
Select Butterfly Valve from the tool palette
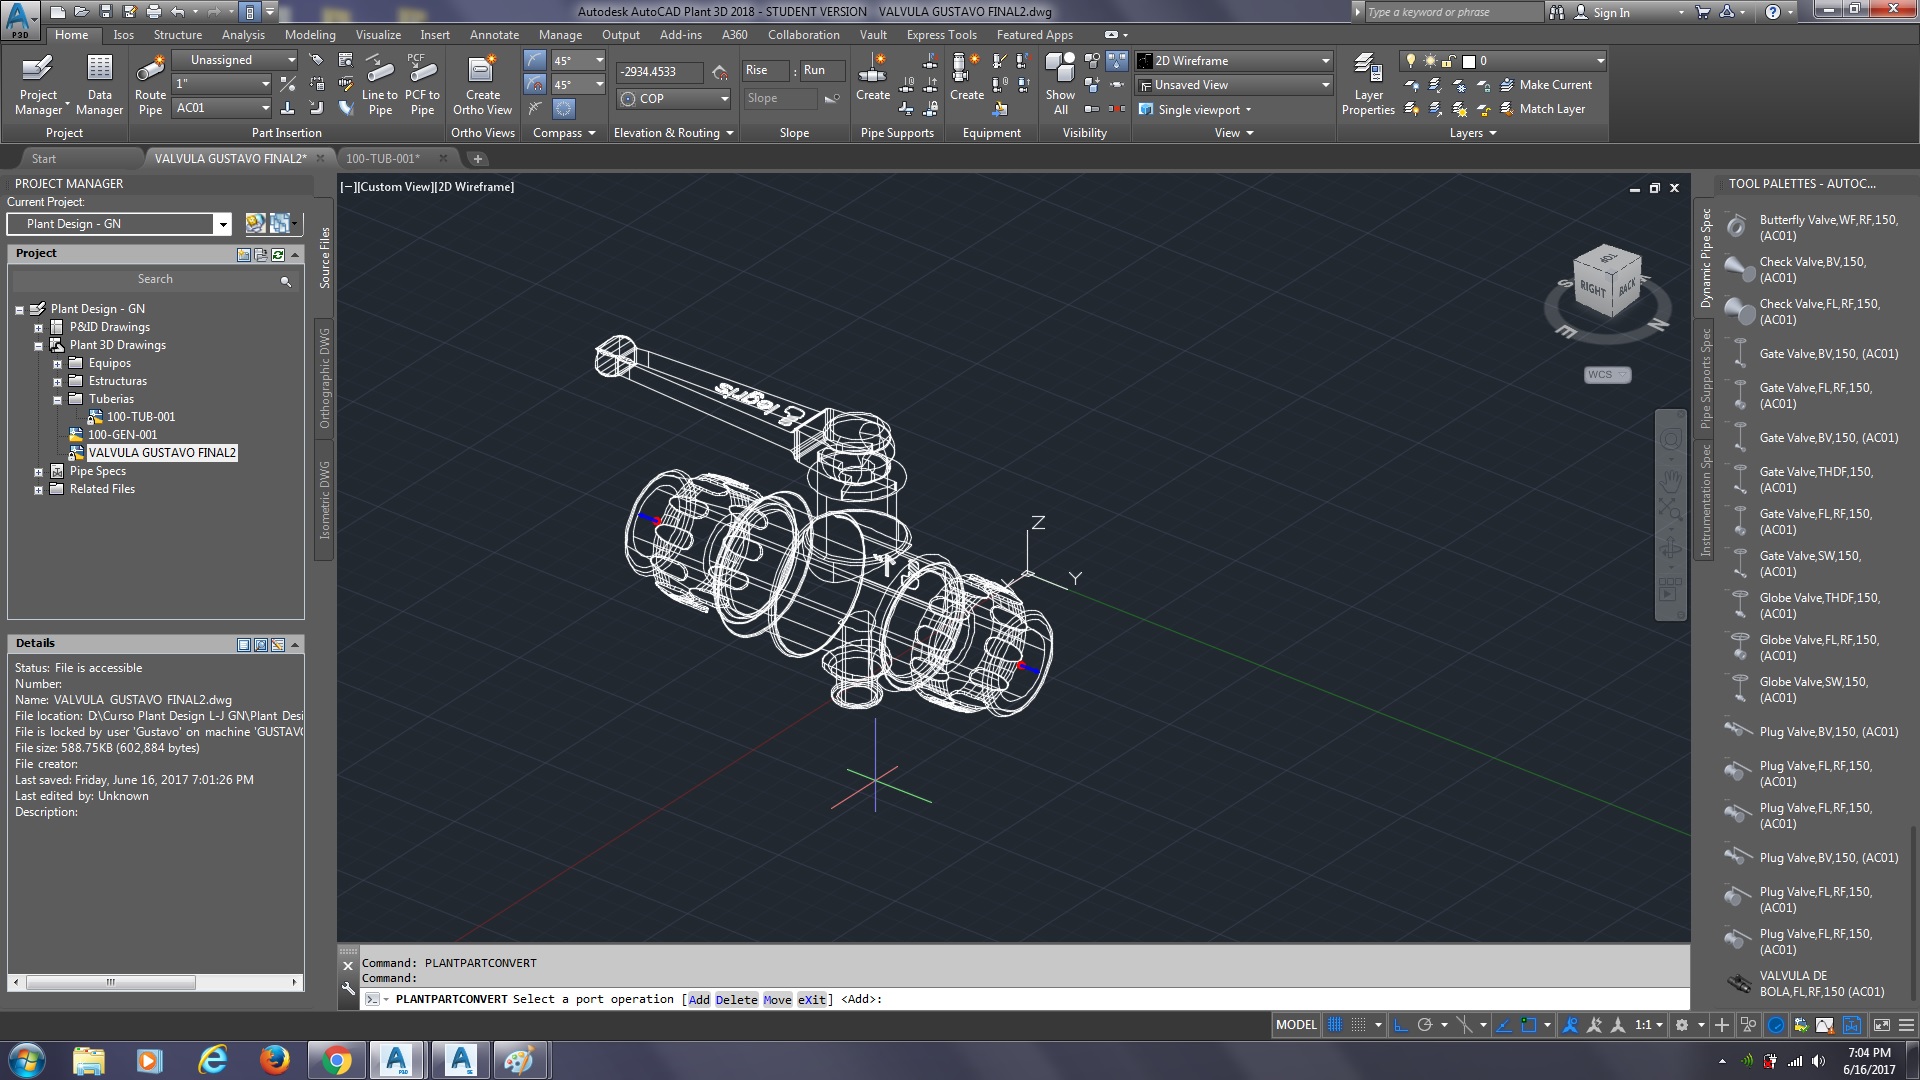(1820, 228)
